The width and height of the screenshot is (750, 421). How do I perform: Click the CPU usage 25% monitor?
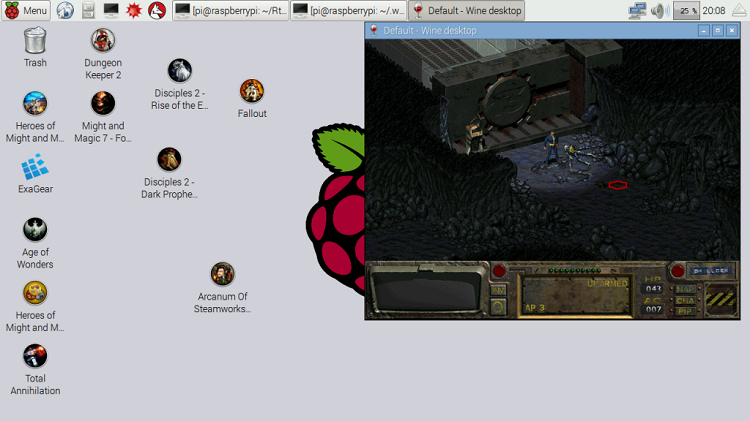tap(686, 10)
